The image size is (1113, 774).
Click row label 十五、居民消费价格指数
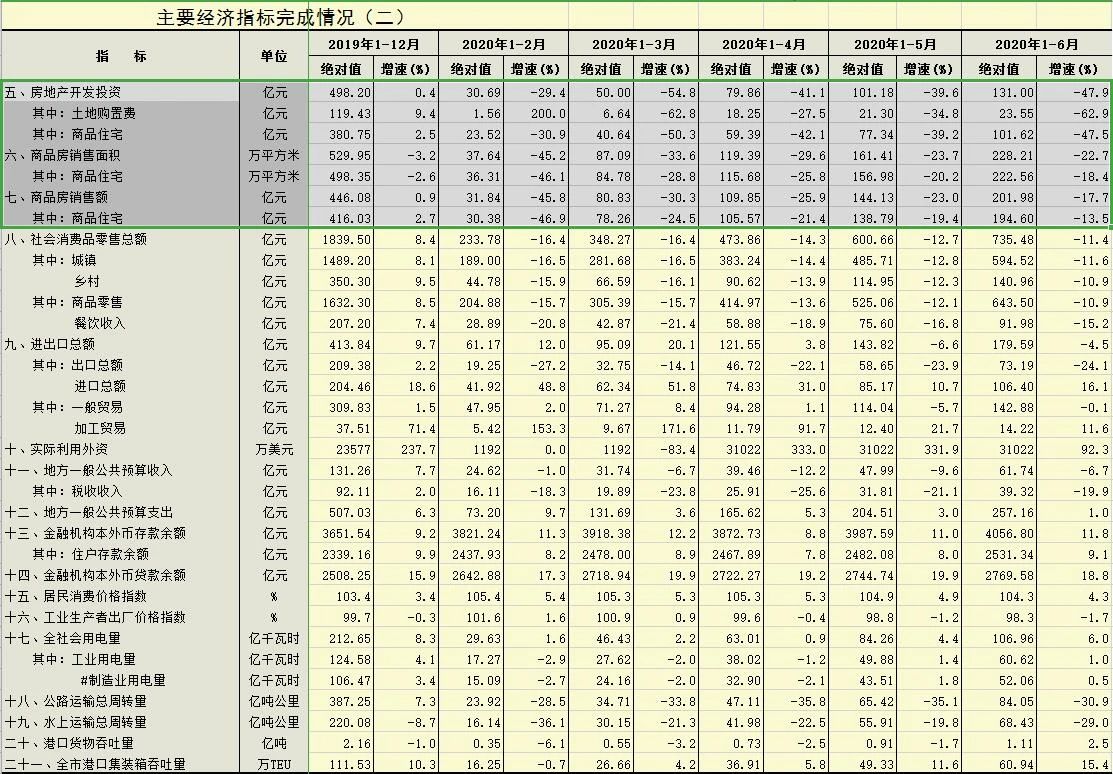(x=76, y=596)
